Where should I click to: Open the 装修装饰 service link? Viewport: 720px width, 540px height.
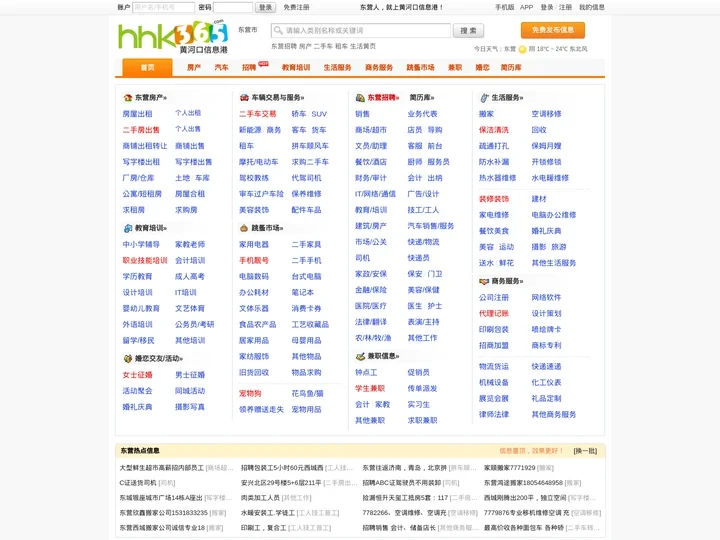pyautogui.click(x=494, y=199)
